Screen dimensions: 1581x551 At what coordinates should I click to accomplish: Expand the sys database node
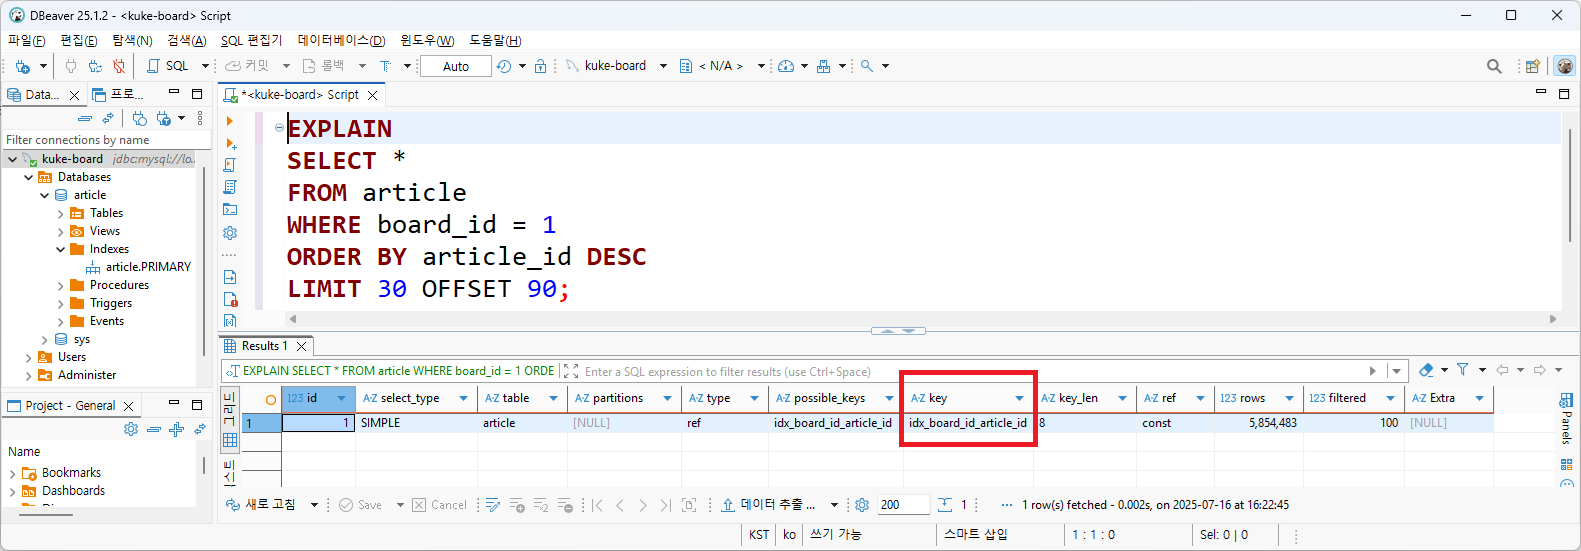click(x=44, y=339)
